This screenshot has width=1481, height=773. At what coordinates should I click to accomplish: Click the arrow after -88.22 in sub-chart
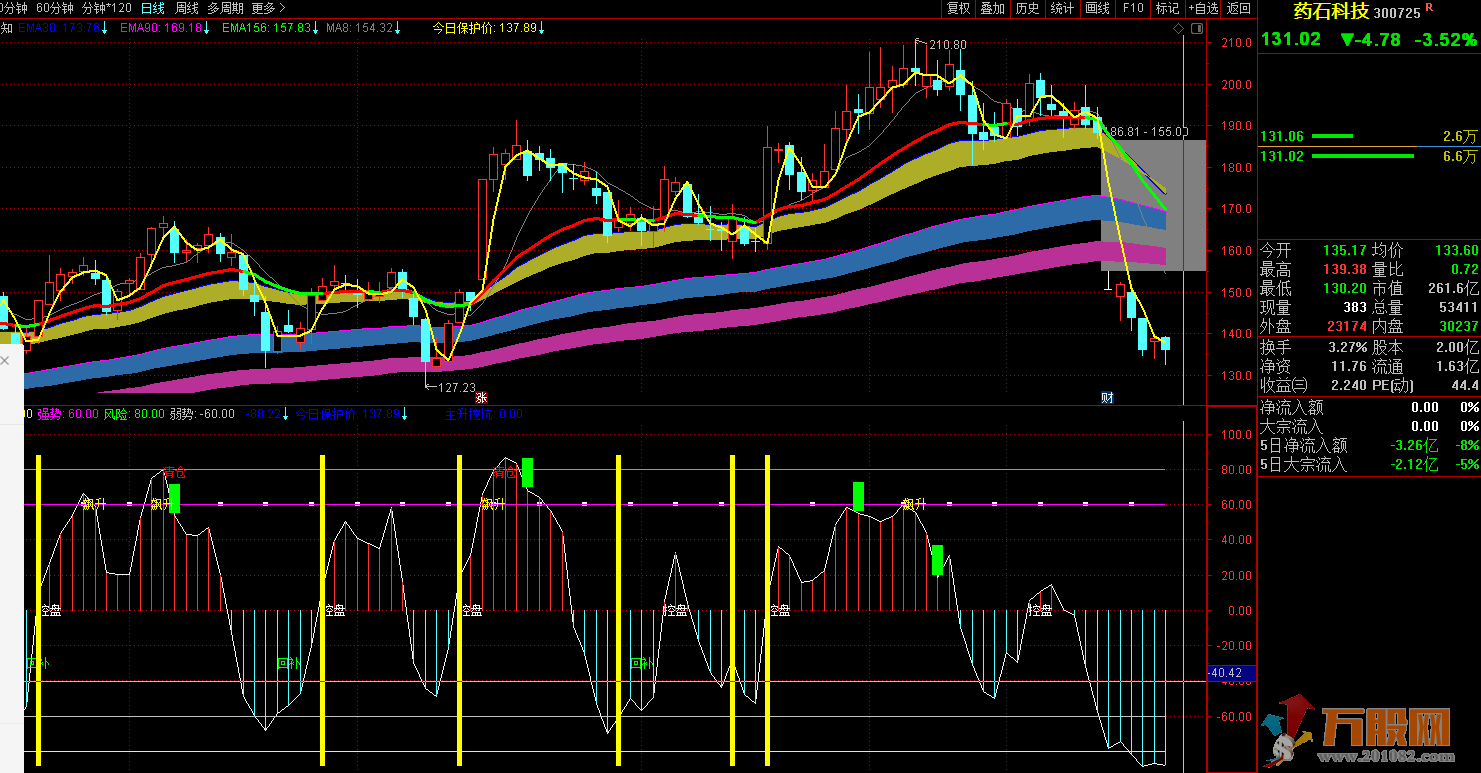pyautogui.click(x=284, y=413)
